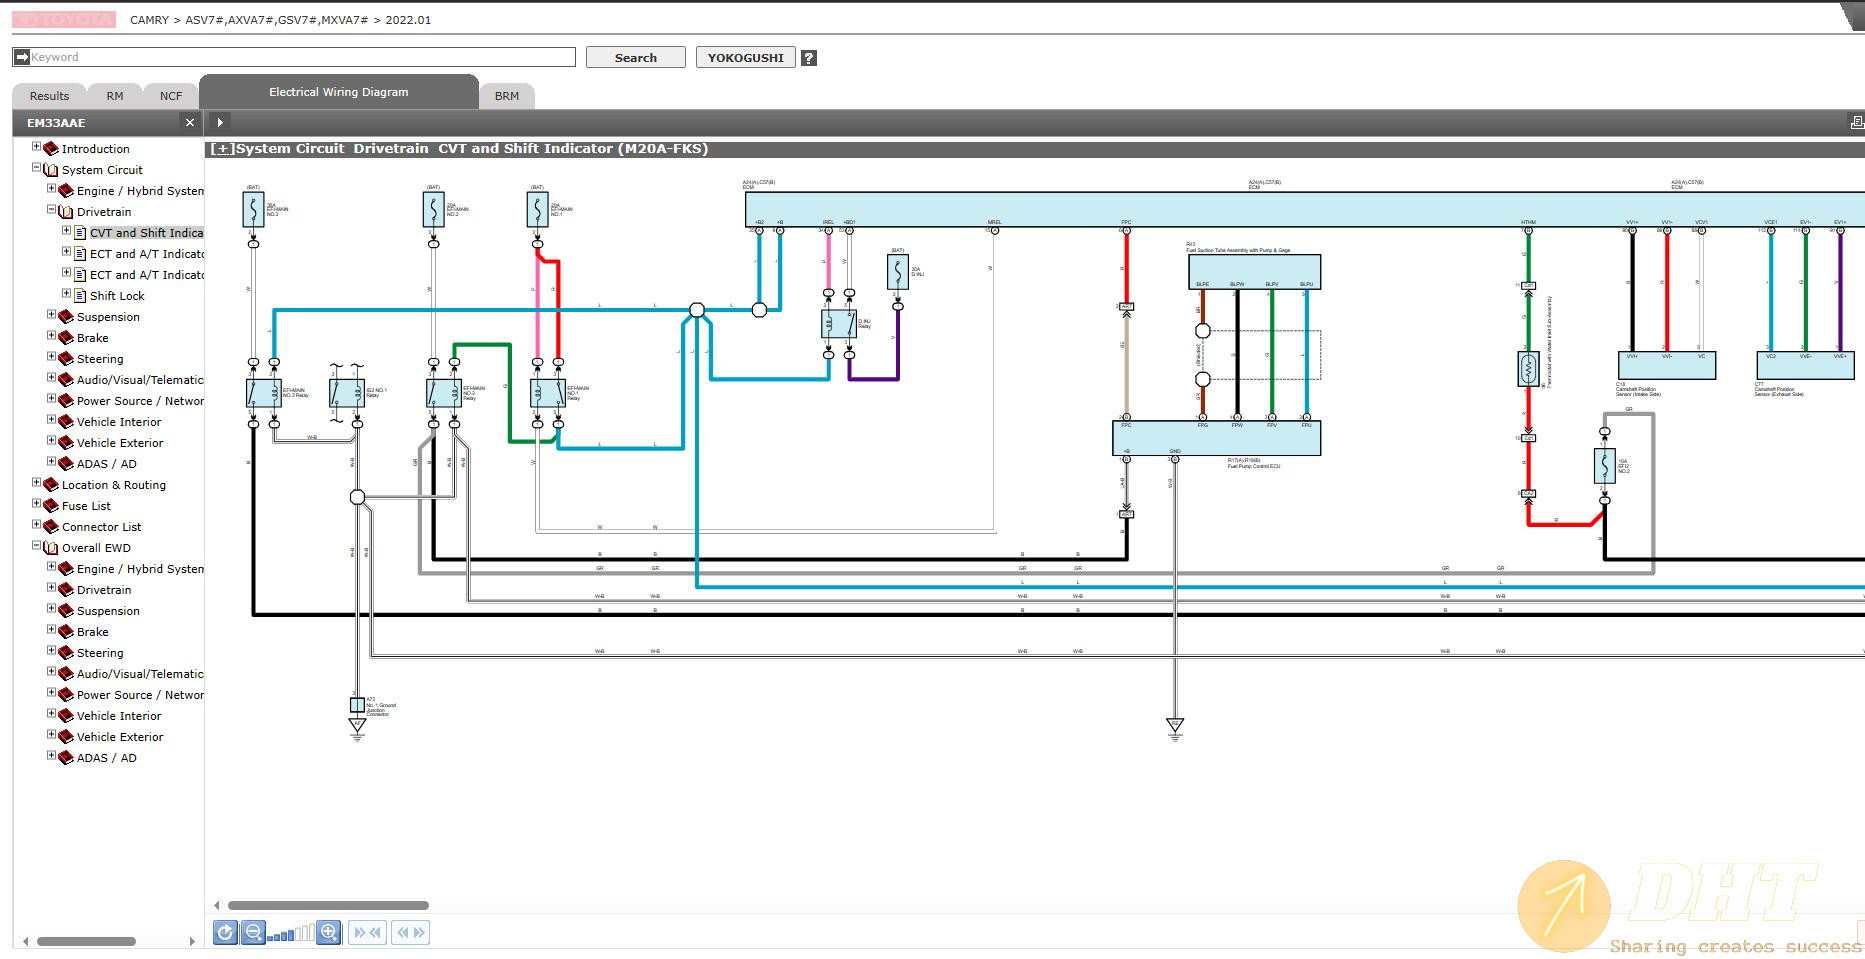The image size is (1865, 959).
Task: Expand Engine / Hybrid System under System Circuit
Action: 51,189
